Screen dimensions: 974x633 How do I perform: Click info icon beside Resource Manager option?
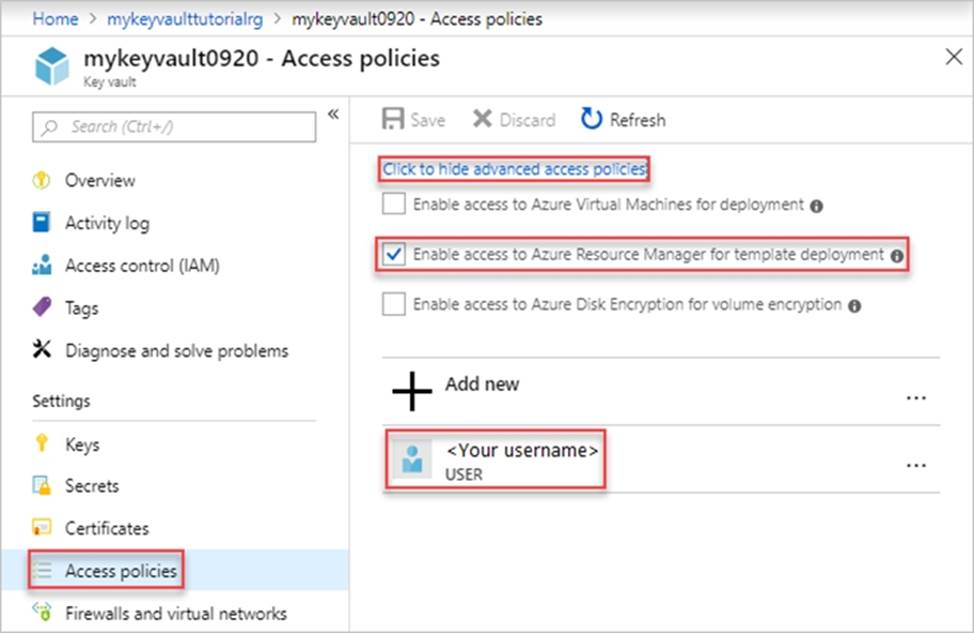tap(897, 256)
